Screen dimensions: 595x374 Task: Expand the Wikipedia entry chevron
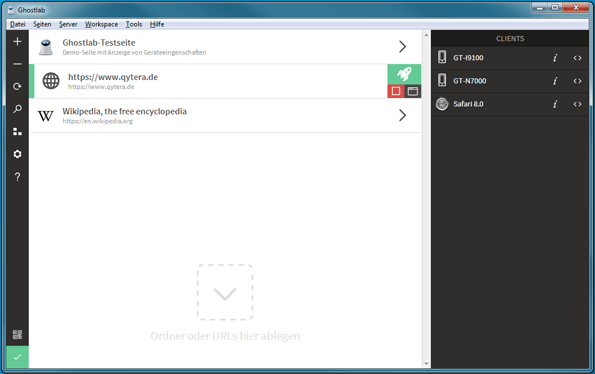[403, 115]
